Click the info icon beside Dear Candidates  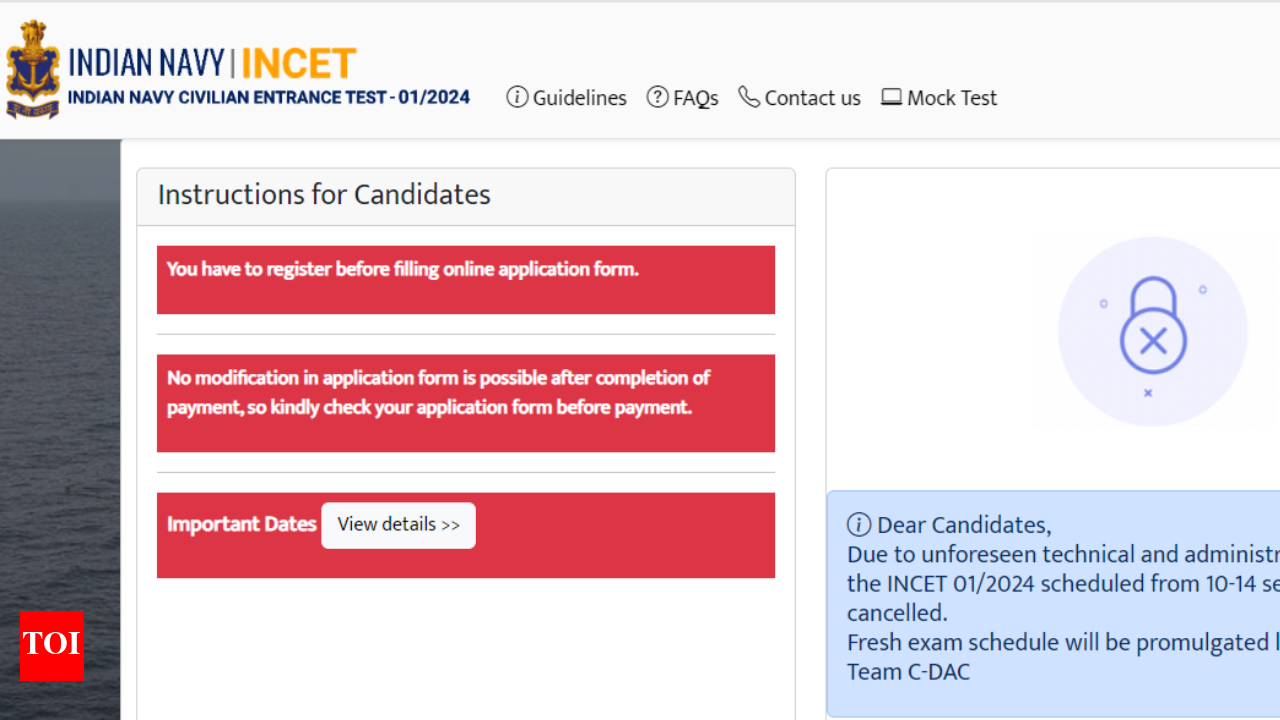tap(859, 525)
